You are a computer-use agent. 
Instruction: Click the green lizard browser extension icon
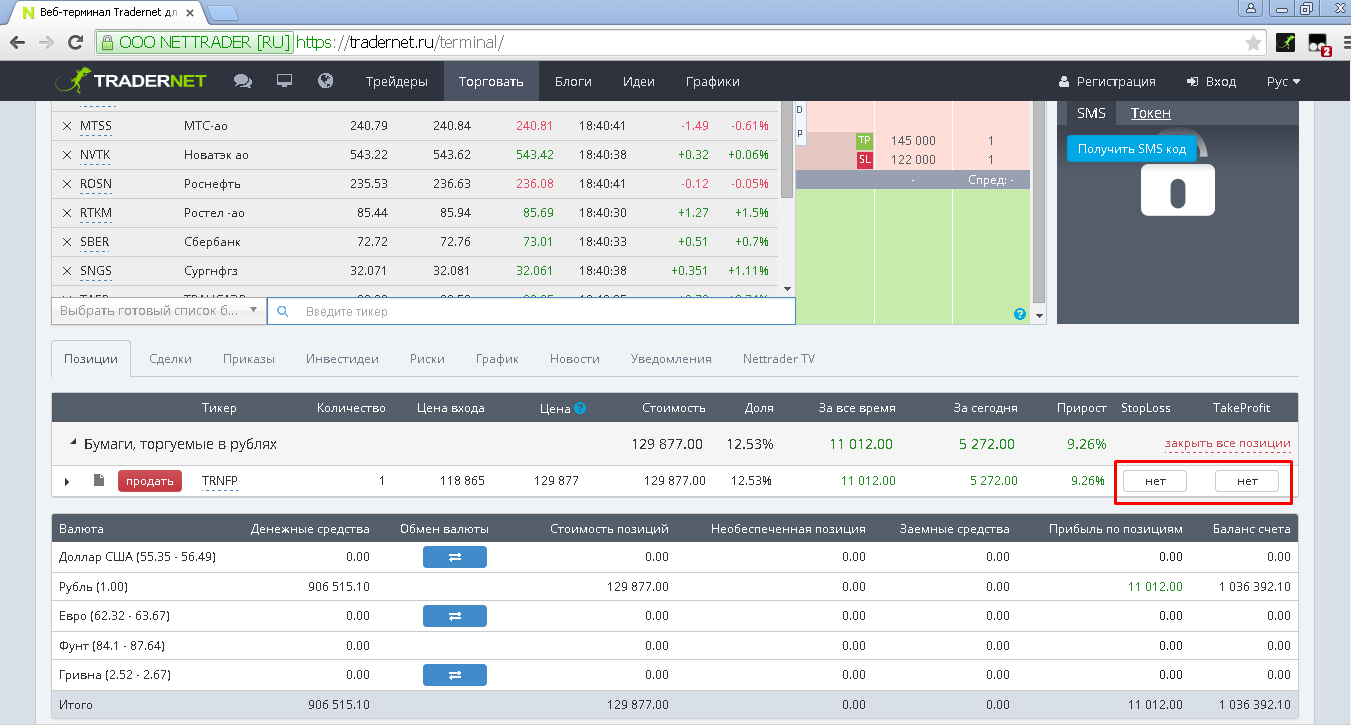click(1286, 43)
